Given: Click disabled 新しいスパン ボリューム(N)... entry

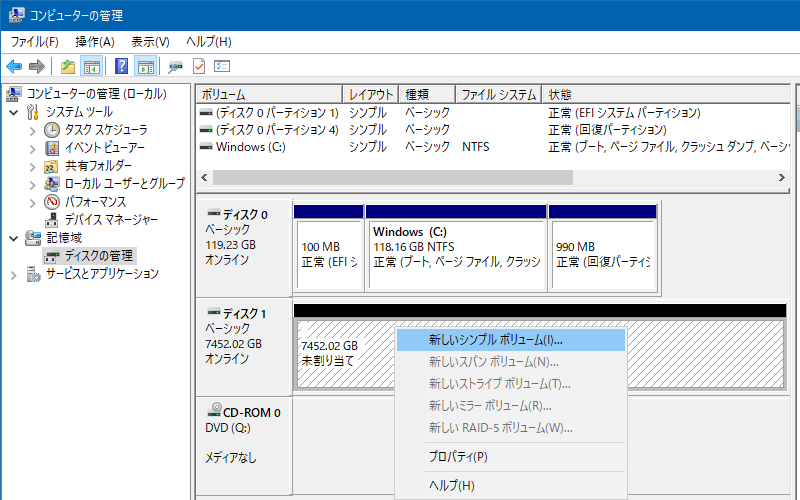Looking at the screenshot, I should click(511, 362).
